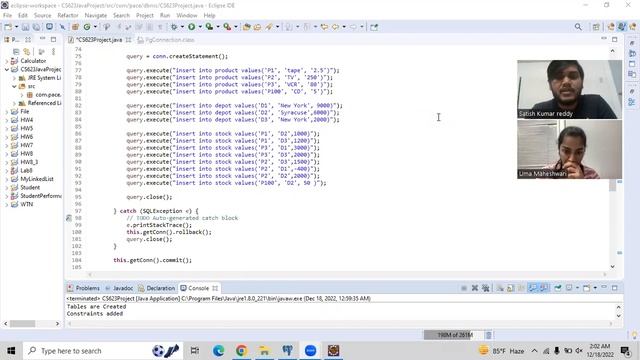Open Zoom from the taskbar
Screen dimensions: 640x360
click(310, 351)
